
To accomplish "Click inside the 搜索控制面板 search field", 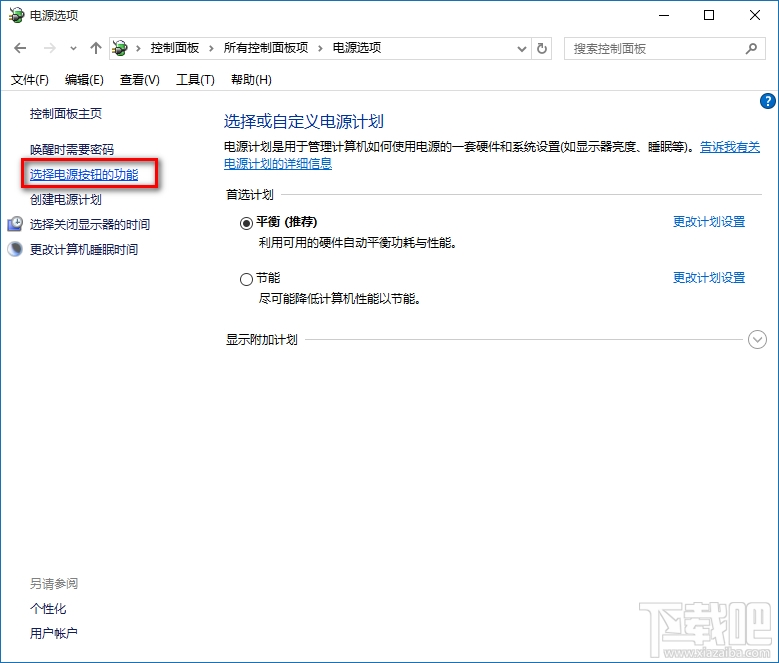I will coord(655,48).
